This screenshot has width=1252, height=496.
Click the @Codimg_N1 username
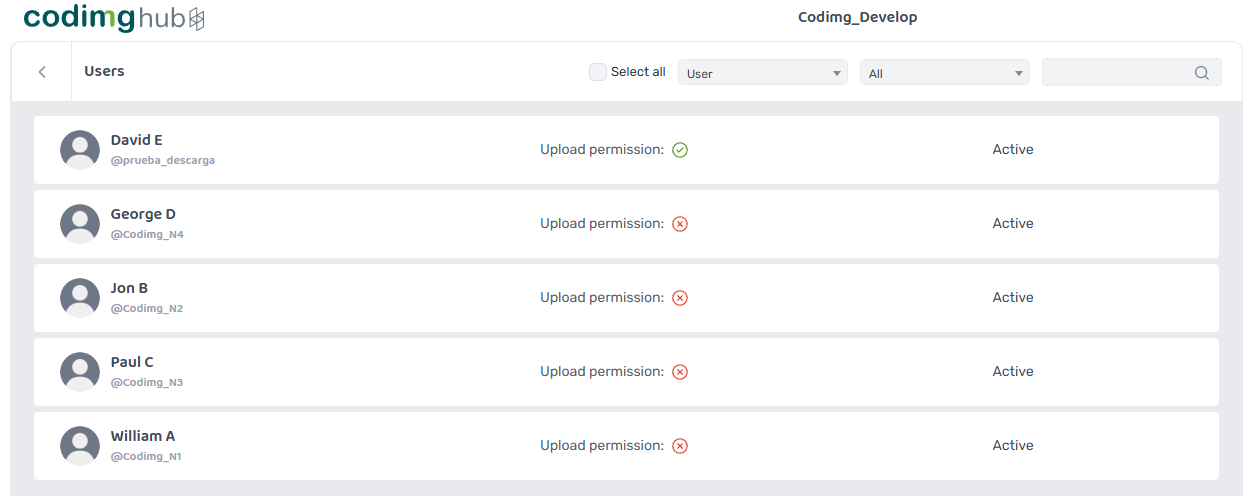pyautogui.click(x=146, y=456)
